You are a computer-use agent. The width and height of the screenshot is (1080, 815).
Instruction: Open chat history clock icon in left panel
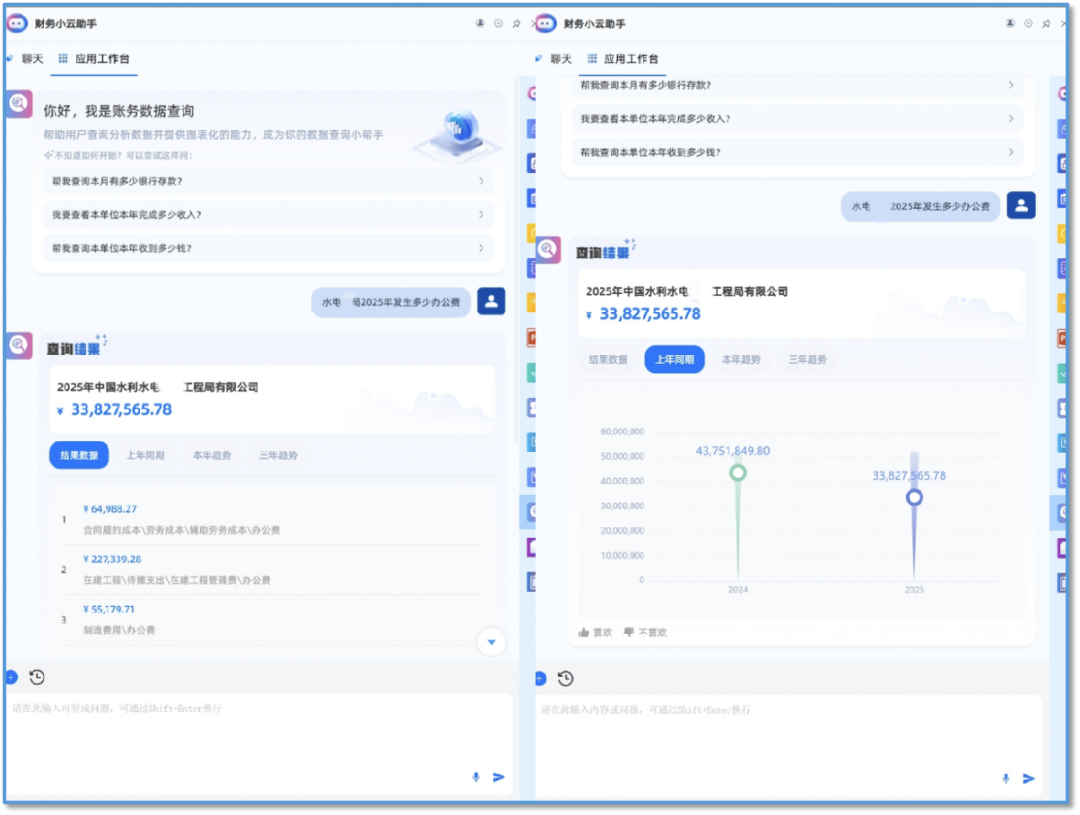(x=37, y=677)
